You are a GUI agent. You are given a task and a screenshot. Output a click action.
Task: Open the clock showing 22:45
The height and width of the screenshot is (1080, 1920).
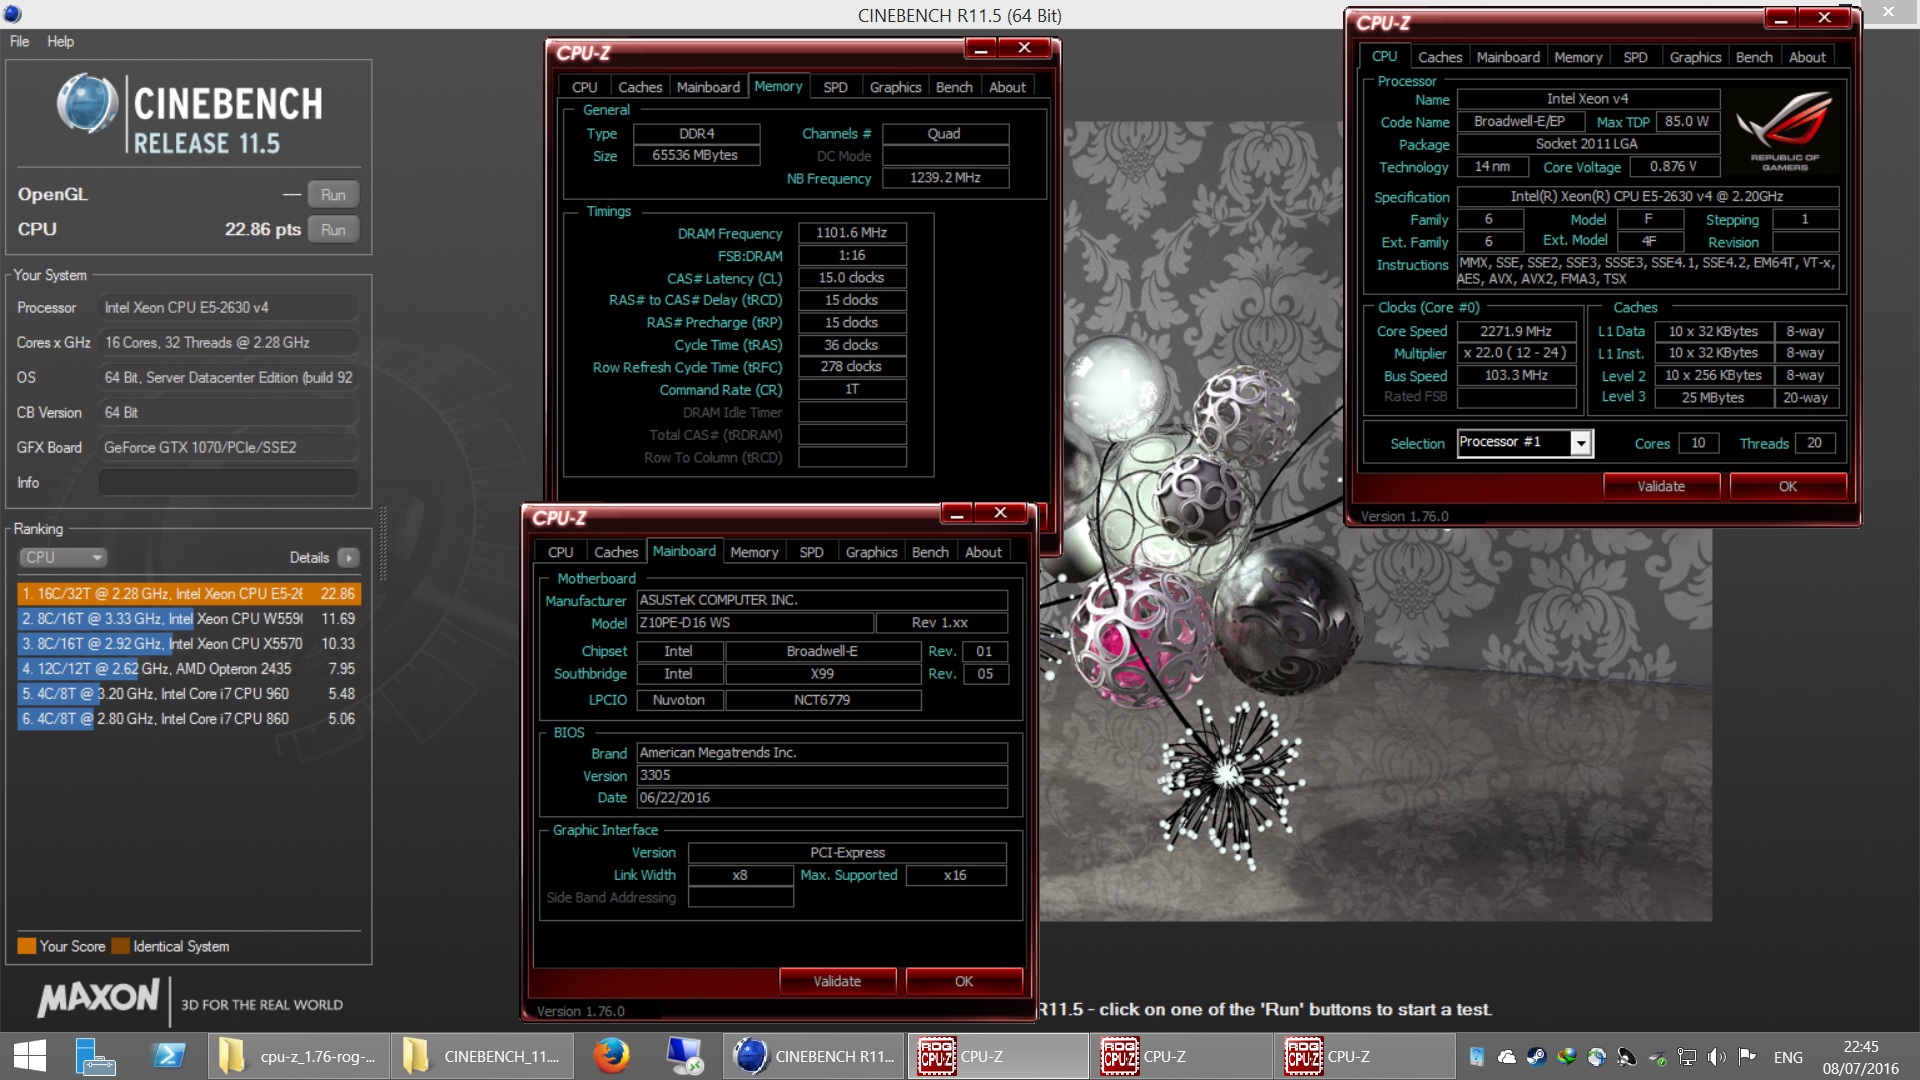1860,1057
